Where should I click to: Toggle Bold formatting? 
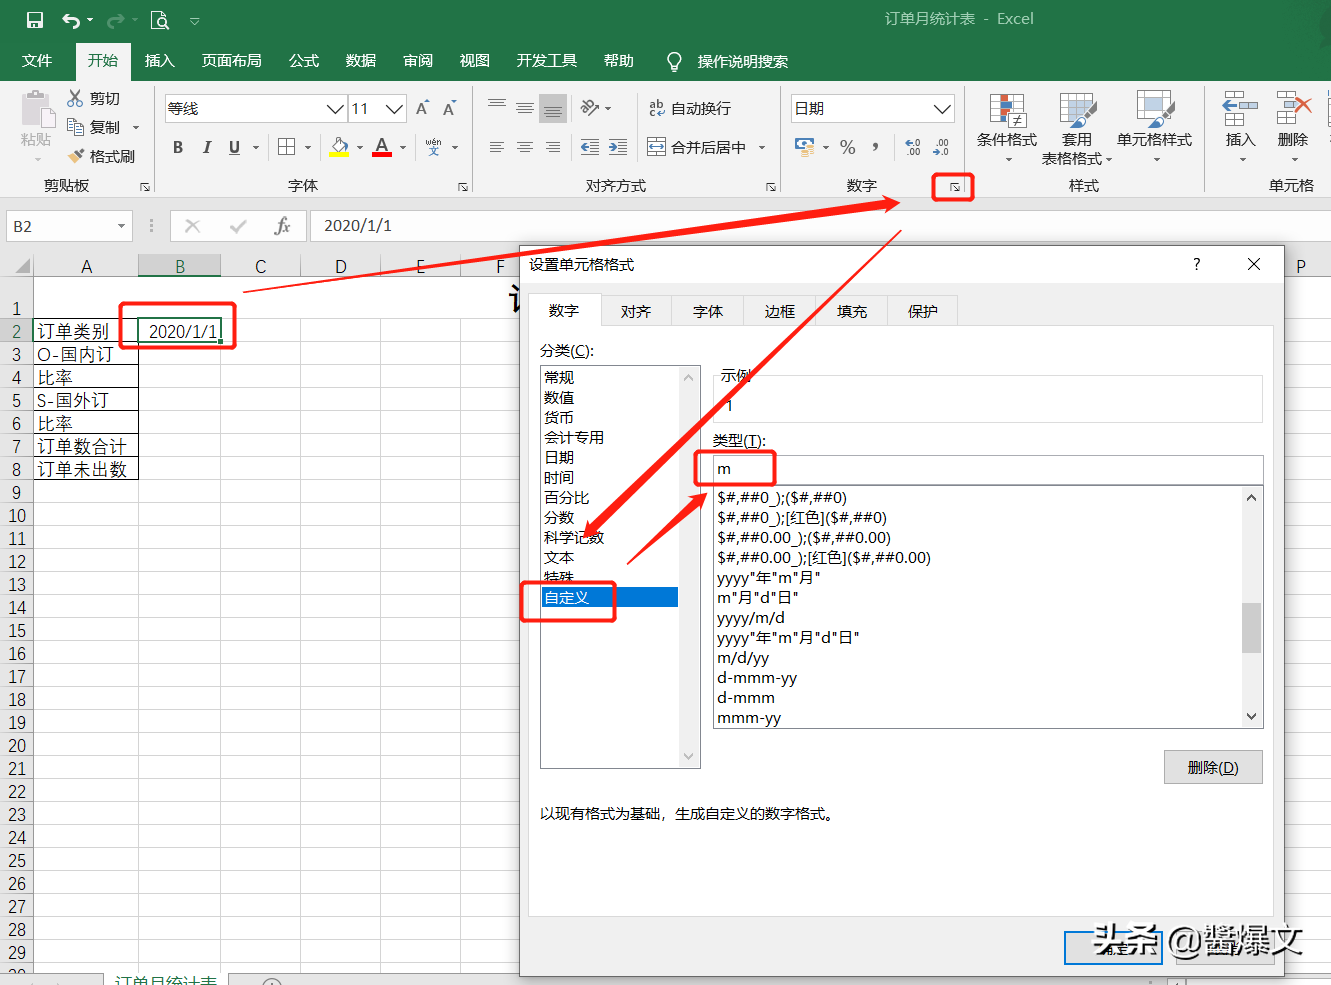click(178, 147)
